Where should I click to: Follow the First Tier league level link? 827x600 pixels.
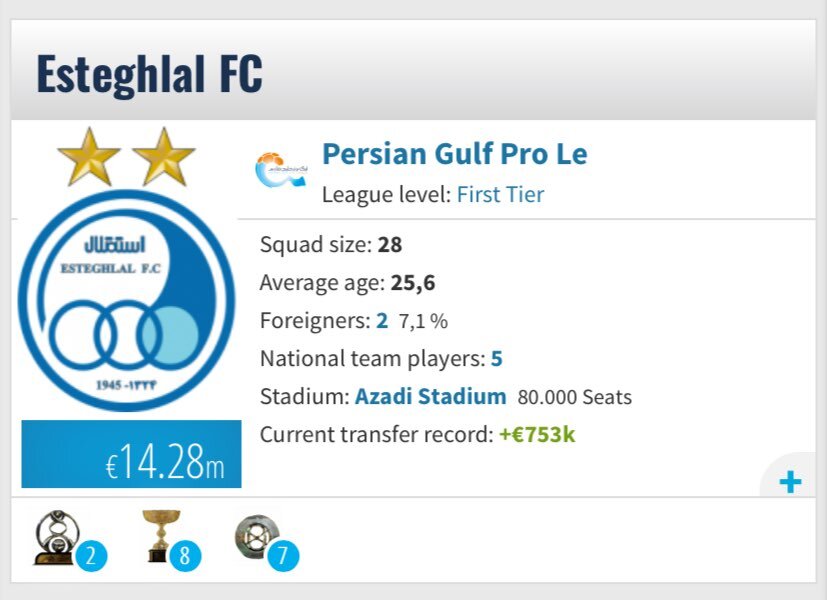(500, 194)
